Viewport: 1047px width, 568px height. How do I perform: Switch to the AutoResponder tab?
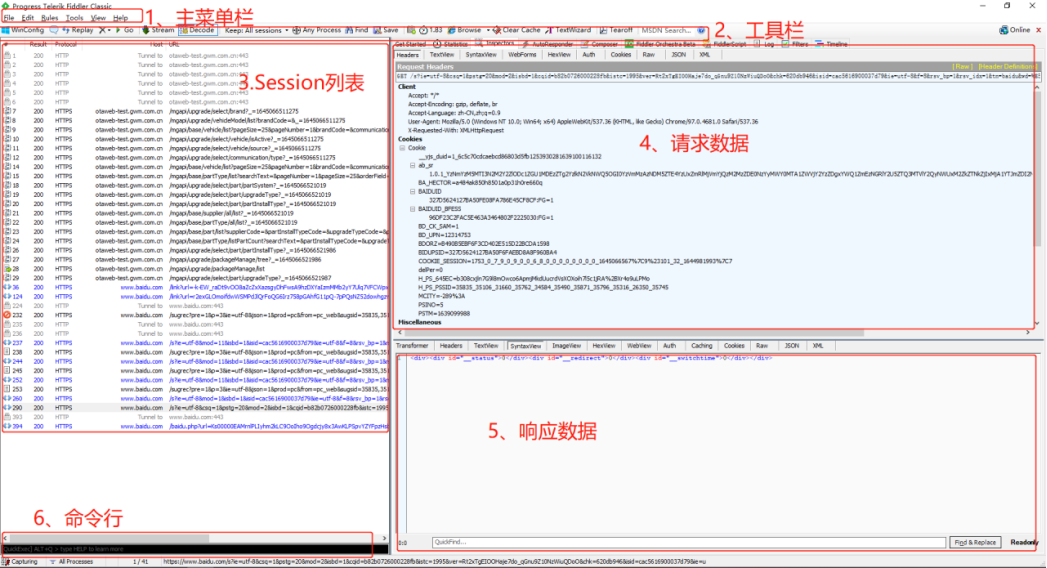(x=548, y=44)
